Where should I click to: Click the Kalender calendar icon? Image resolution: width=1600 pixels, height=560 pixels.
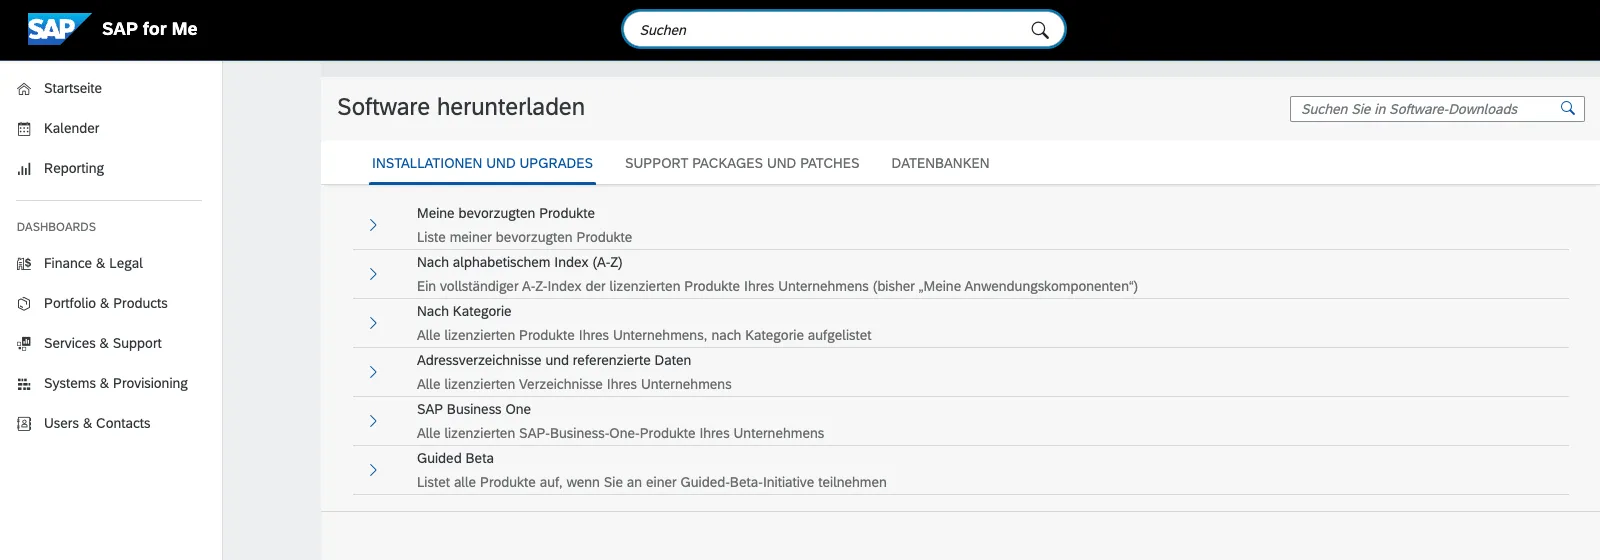(24, 129)
